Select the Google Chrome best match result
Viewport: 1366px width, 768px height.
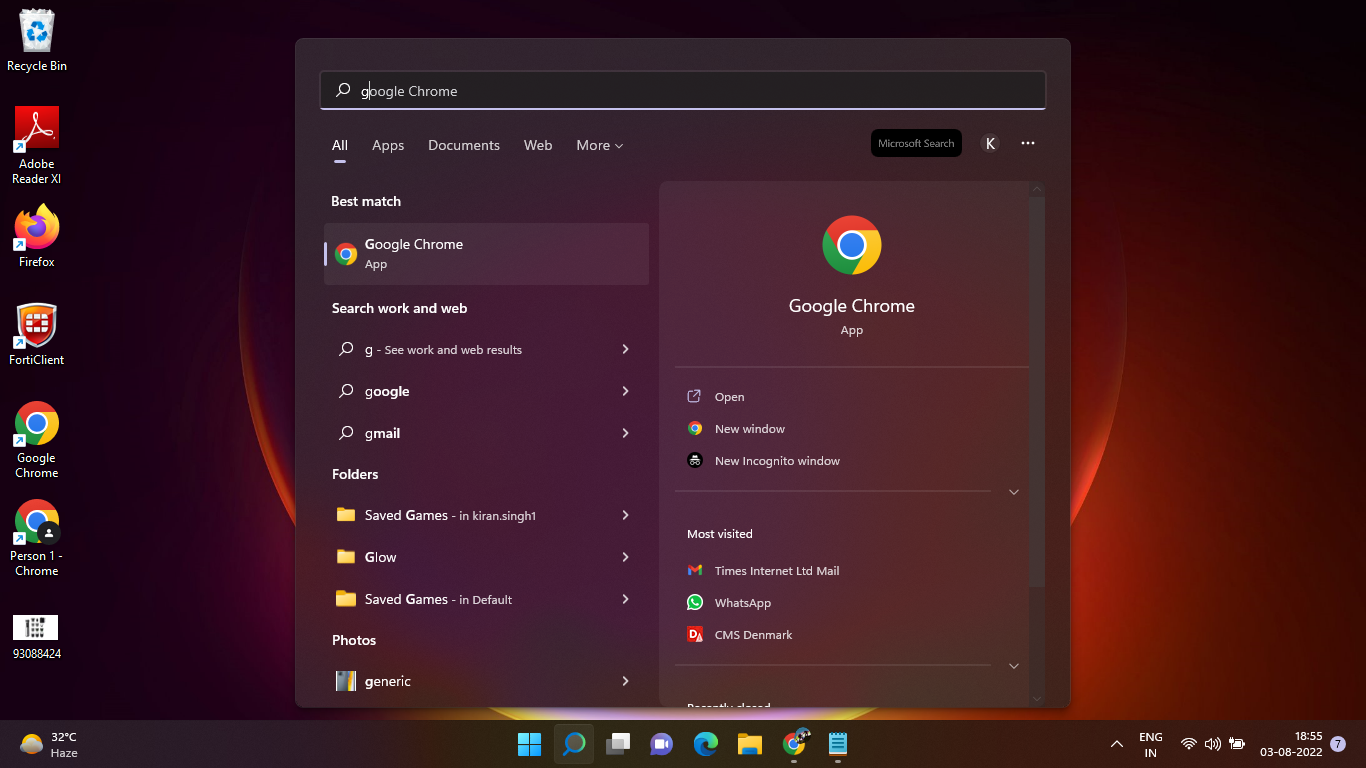point(486,254)
